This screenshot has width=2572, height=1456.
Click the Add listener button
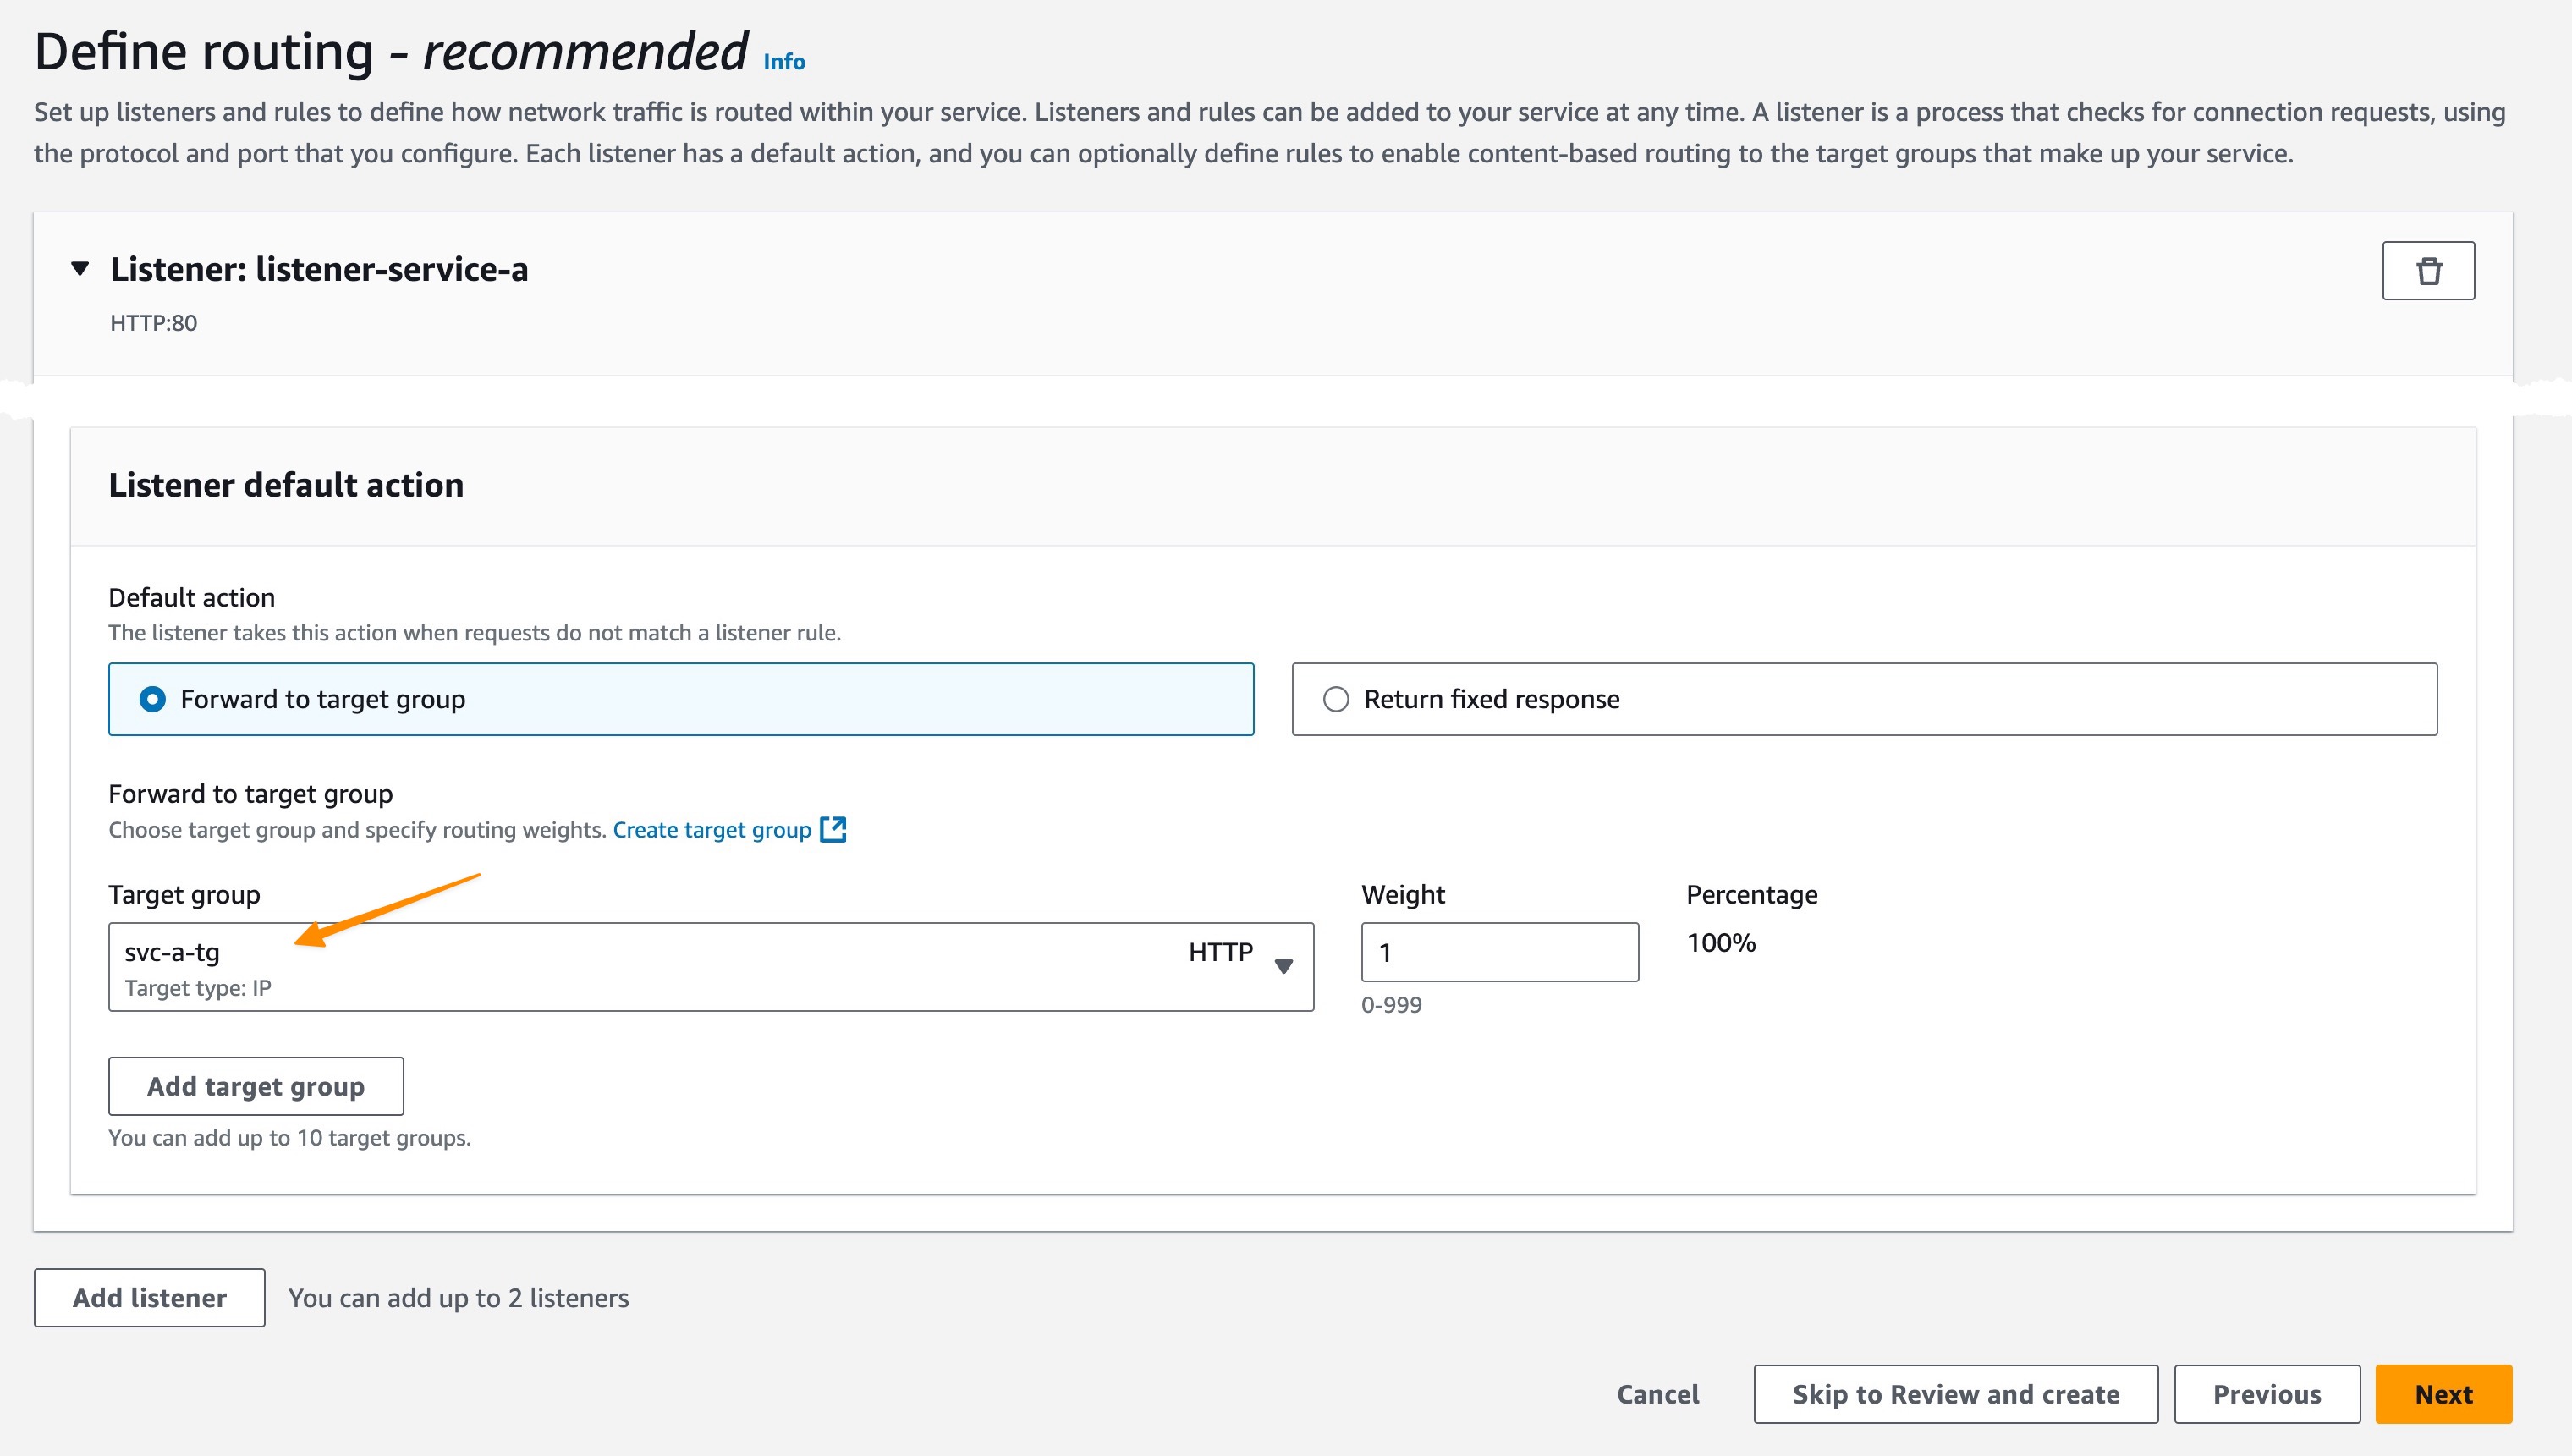(149, 1297)
